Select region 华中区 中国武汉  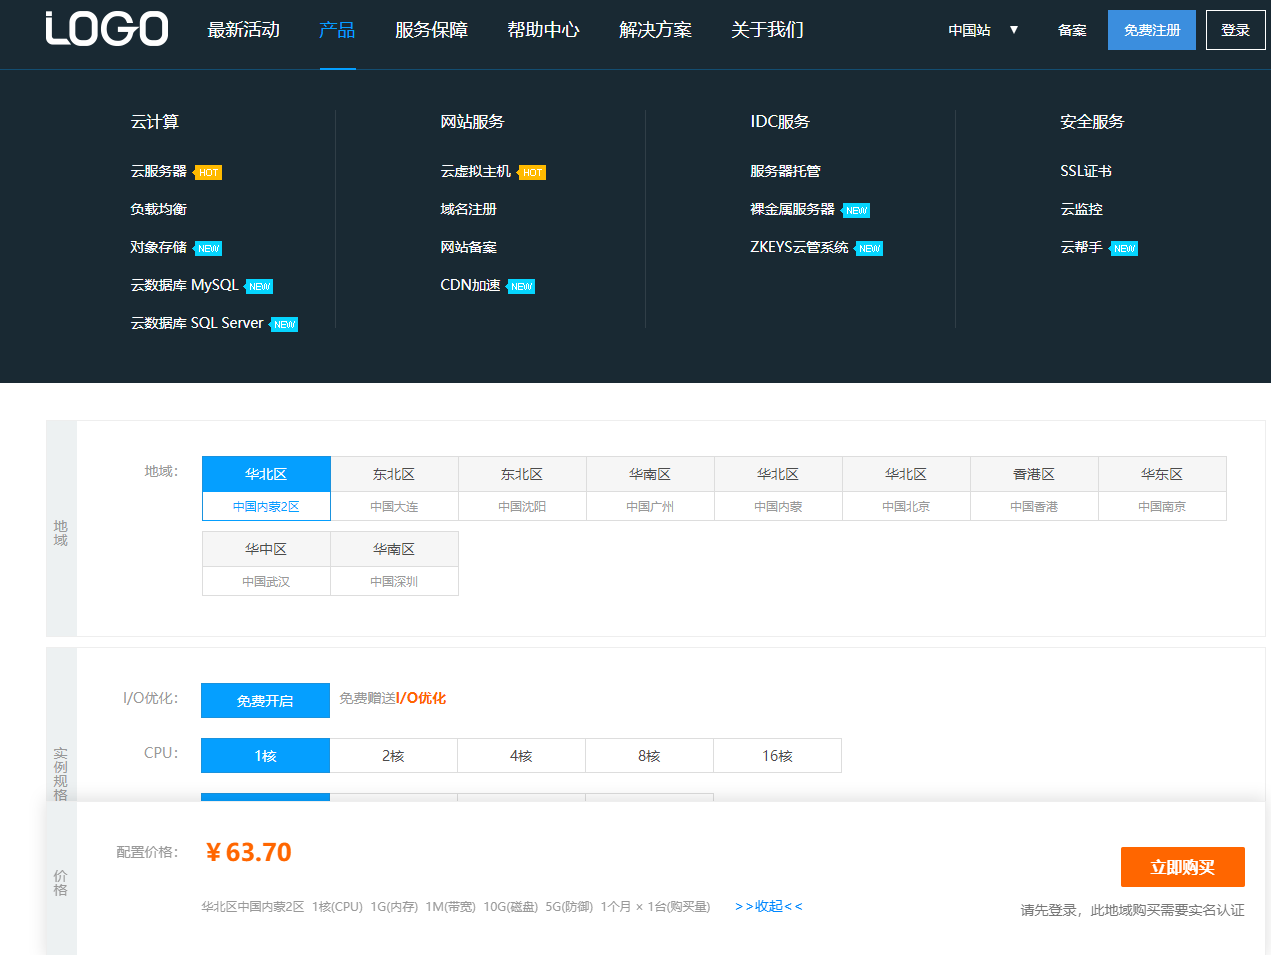point(266,564)
